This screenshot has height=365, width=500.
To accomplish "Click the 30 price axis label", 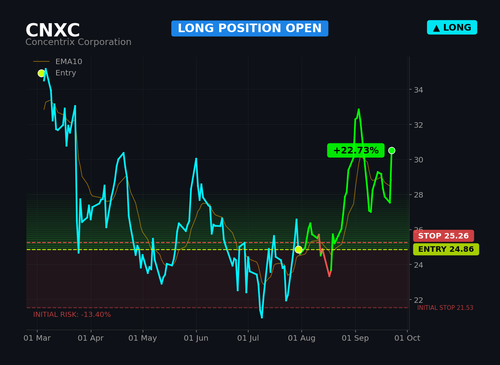I will tap(418, 160).
